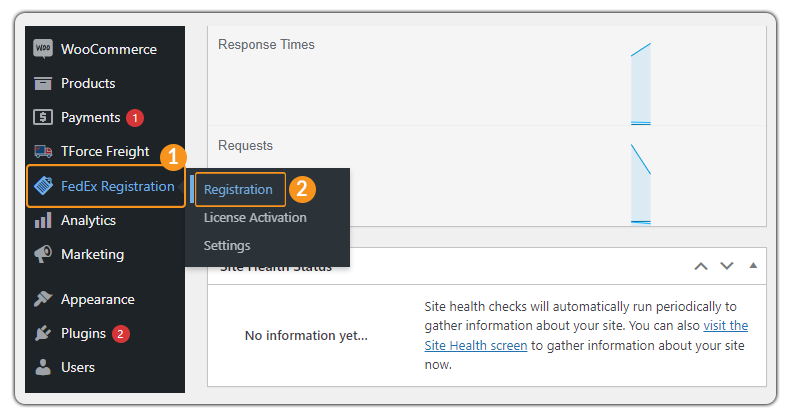Click the Plugins update count badge
The height and width of the screenshot is (416, 790).
(120, 333)
